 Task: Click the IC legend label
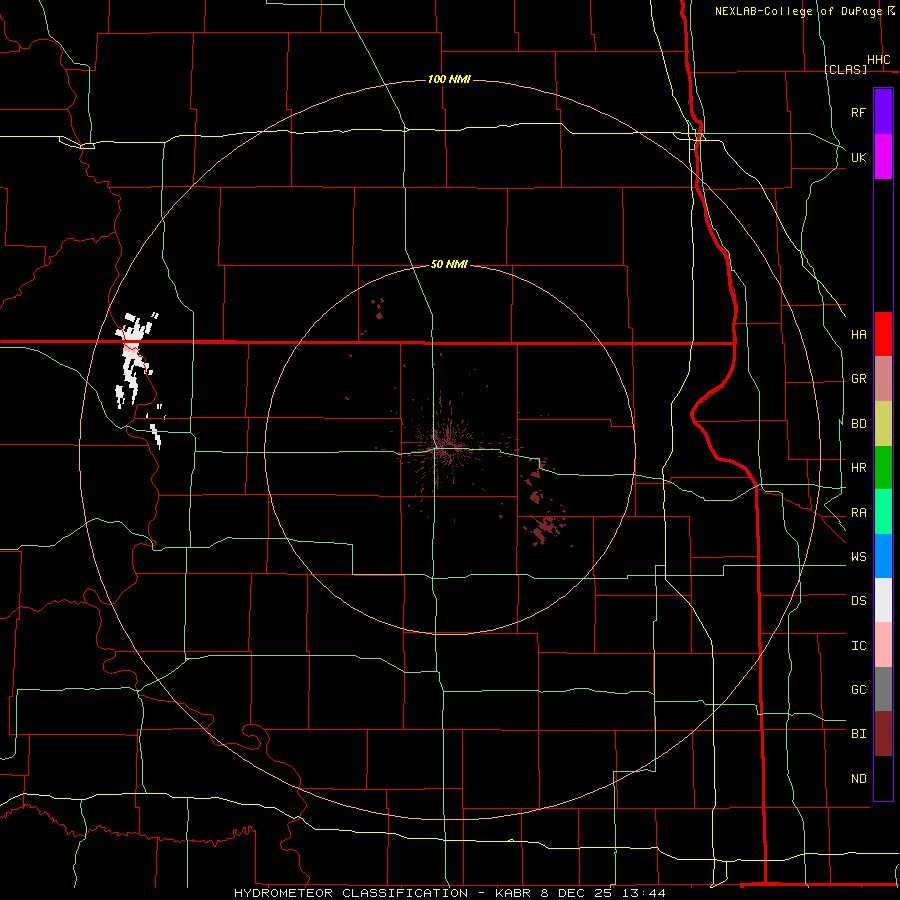pyautogui.click(x=858, y=646)
